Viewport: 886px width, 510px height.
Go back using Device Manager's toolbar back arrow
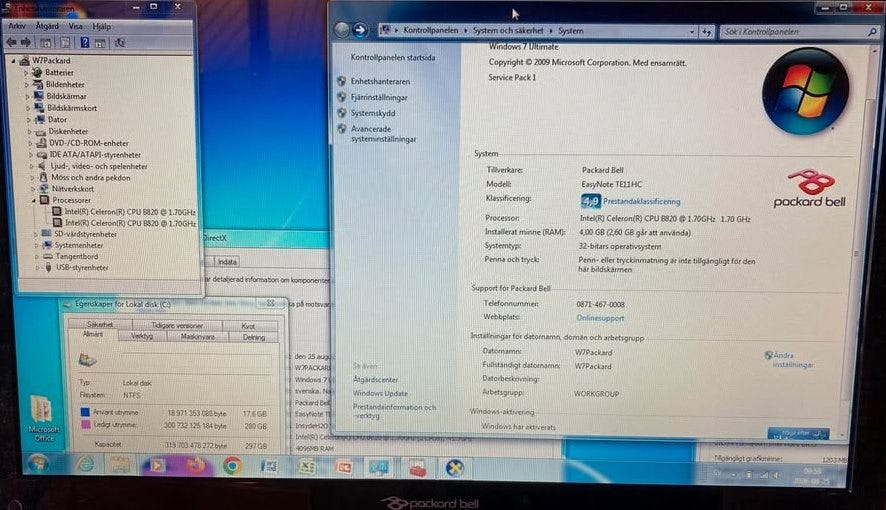pos(11,42)
